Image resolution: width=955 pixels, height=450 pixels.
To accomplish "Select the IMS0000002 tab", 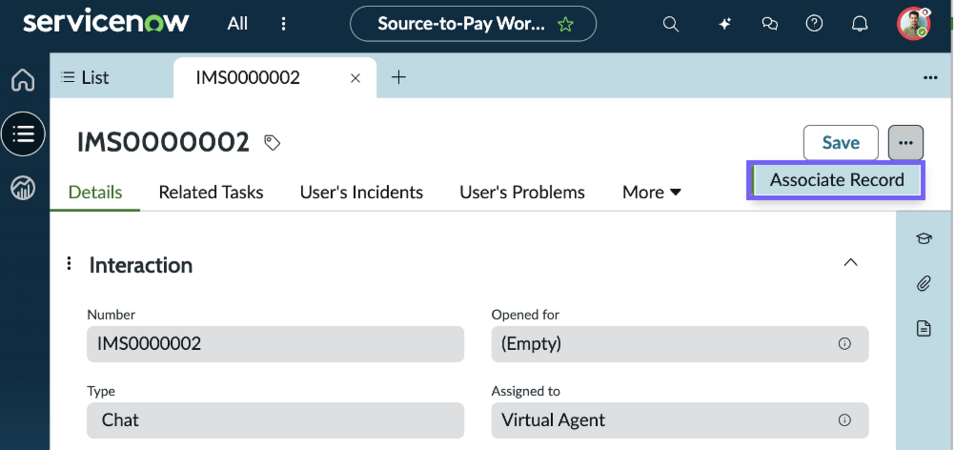I will [x=248, y=77].
